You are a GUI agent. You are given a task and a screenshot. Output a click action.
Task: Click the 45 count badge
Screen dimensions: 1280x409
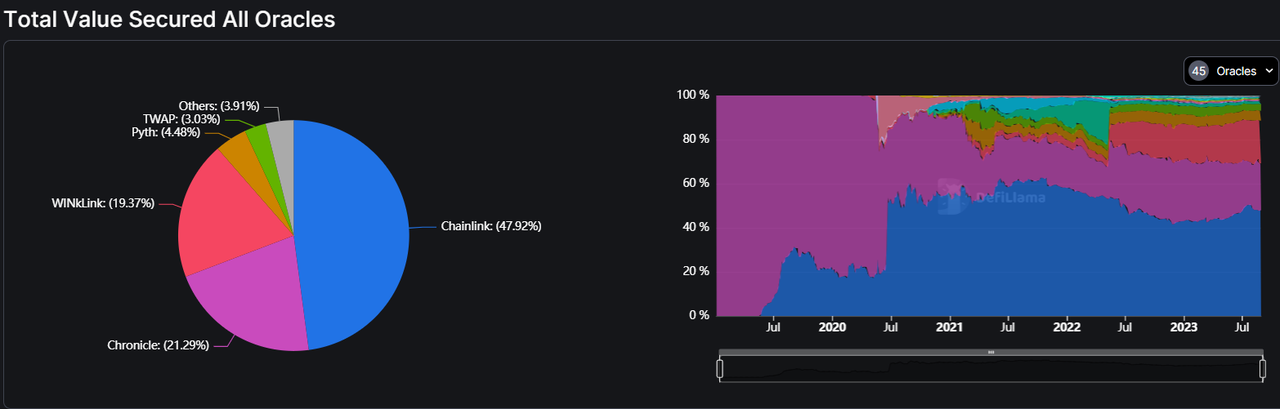point(1198,71)
